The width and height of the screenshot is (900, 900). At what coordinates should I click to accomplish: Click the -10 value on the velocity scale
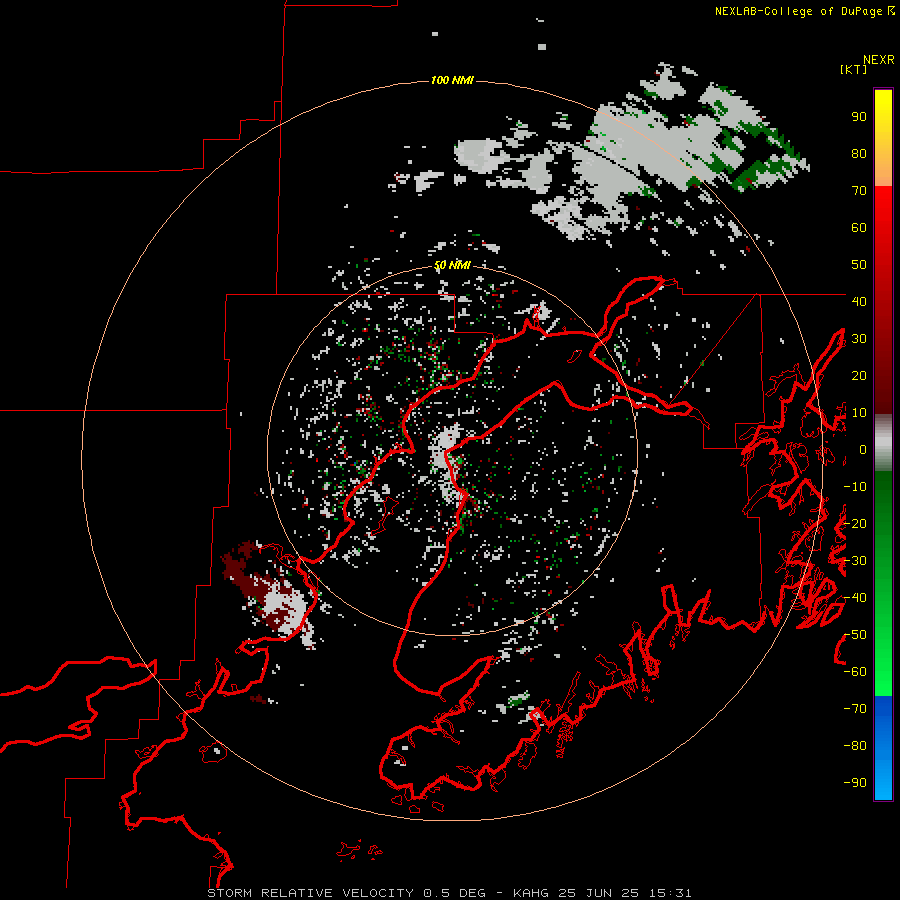pyautogui.click(x=855, y=487)
